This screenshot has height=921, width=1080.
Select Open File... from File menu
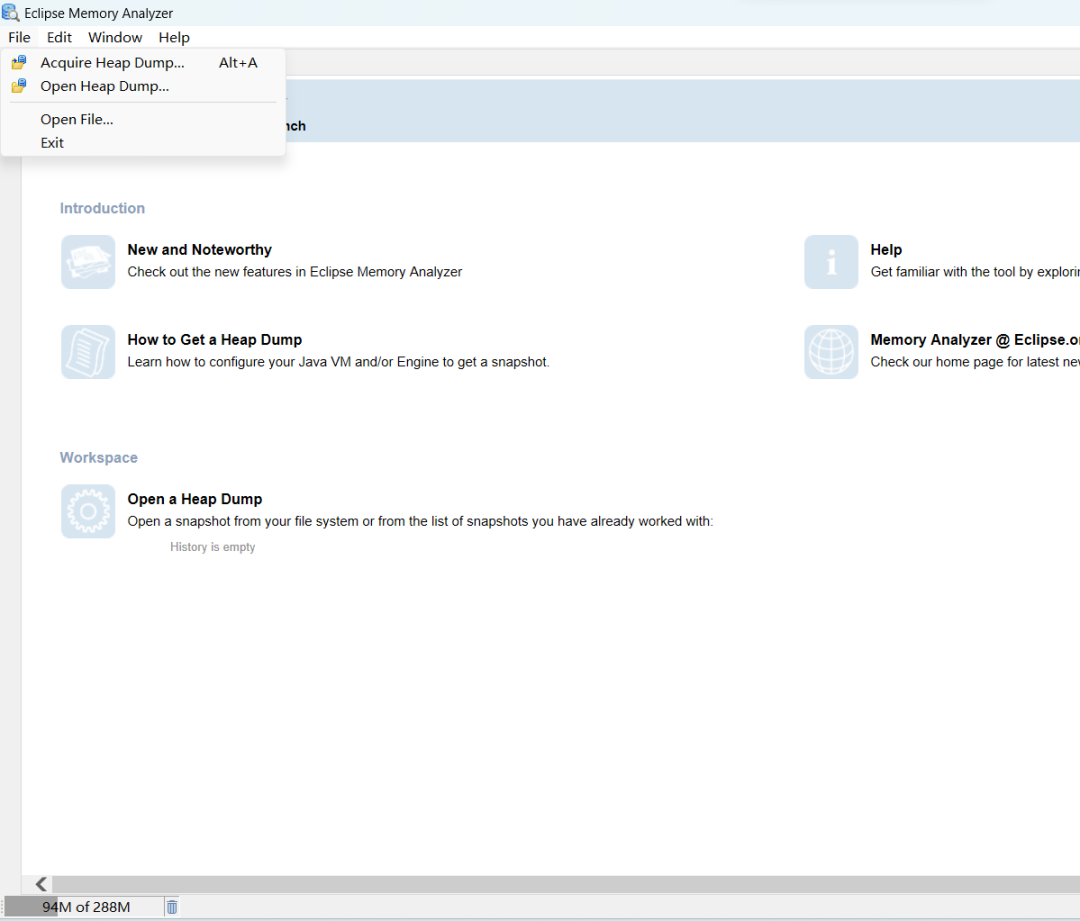click(x=76, y=119)
